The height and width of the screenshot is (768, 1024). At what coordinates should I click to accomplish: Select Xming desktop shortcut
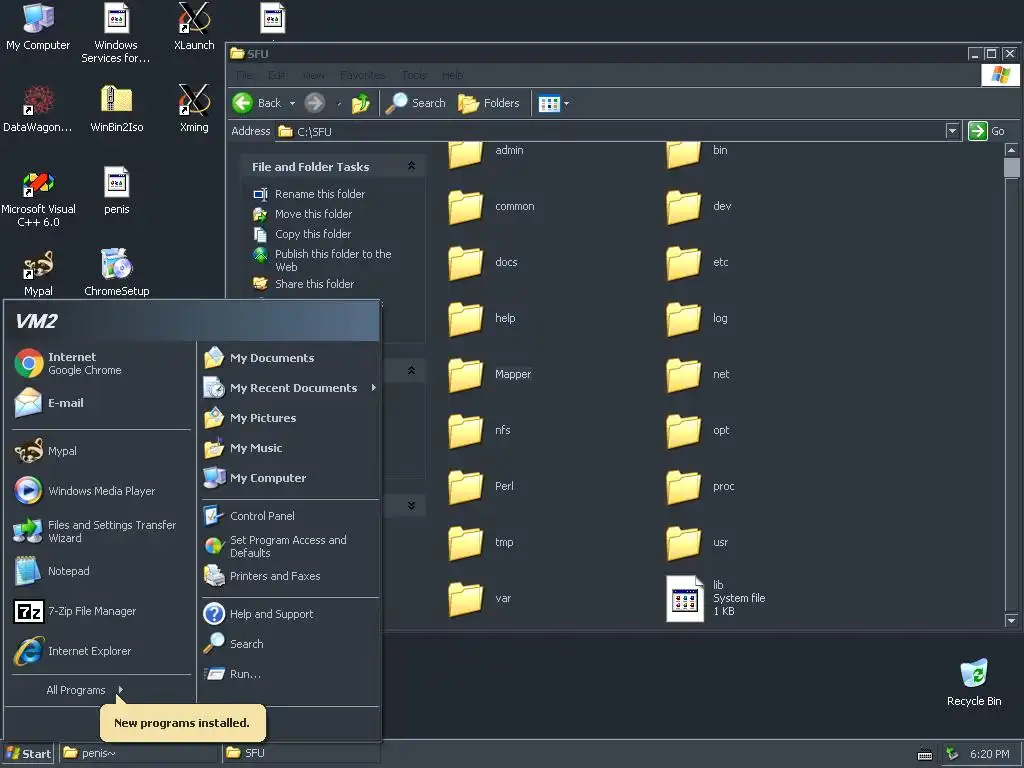(194, 108)
